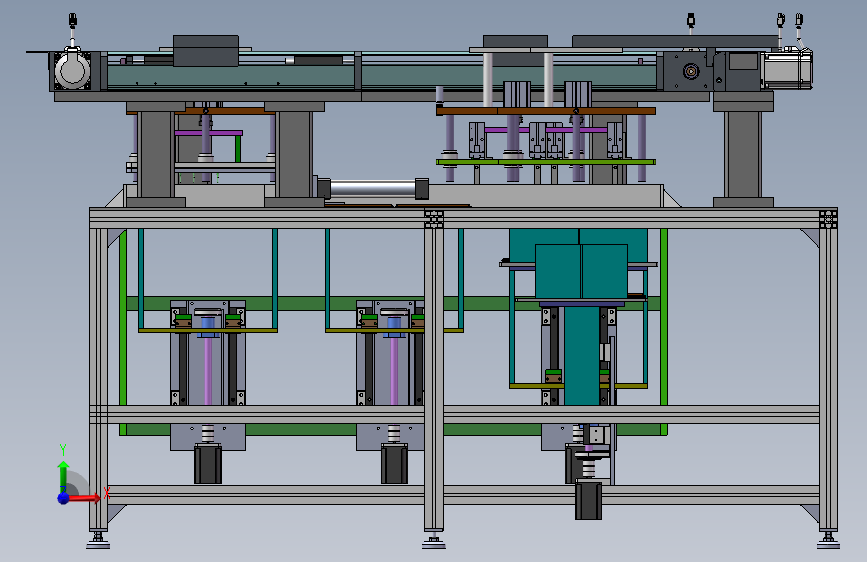Select the middle black stepper motor under the frame
The image size is (867, 562).
[394, 464]
